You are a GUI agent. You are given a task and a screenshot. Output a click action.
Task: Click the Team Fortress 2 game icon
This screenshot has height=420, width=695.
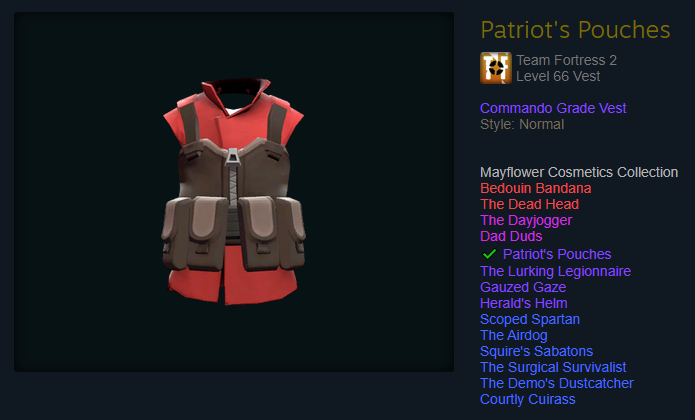point(496,68)
